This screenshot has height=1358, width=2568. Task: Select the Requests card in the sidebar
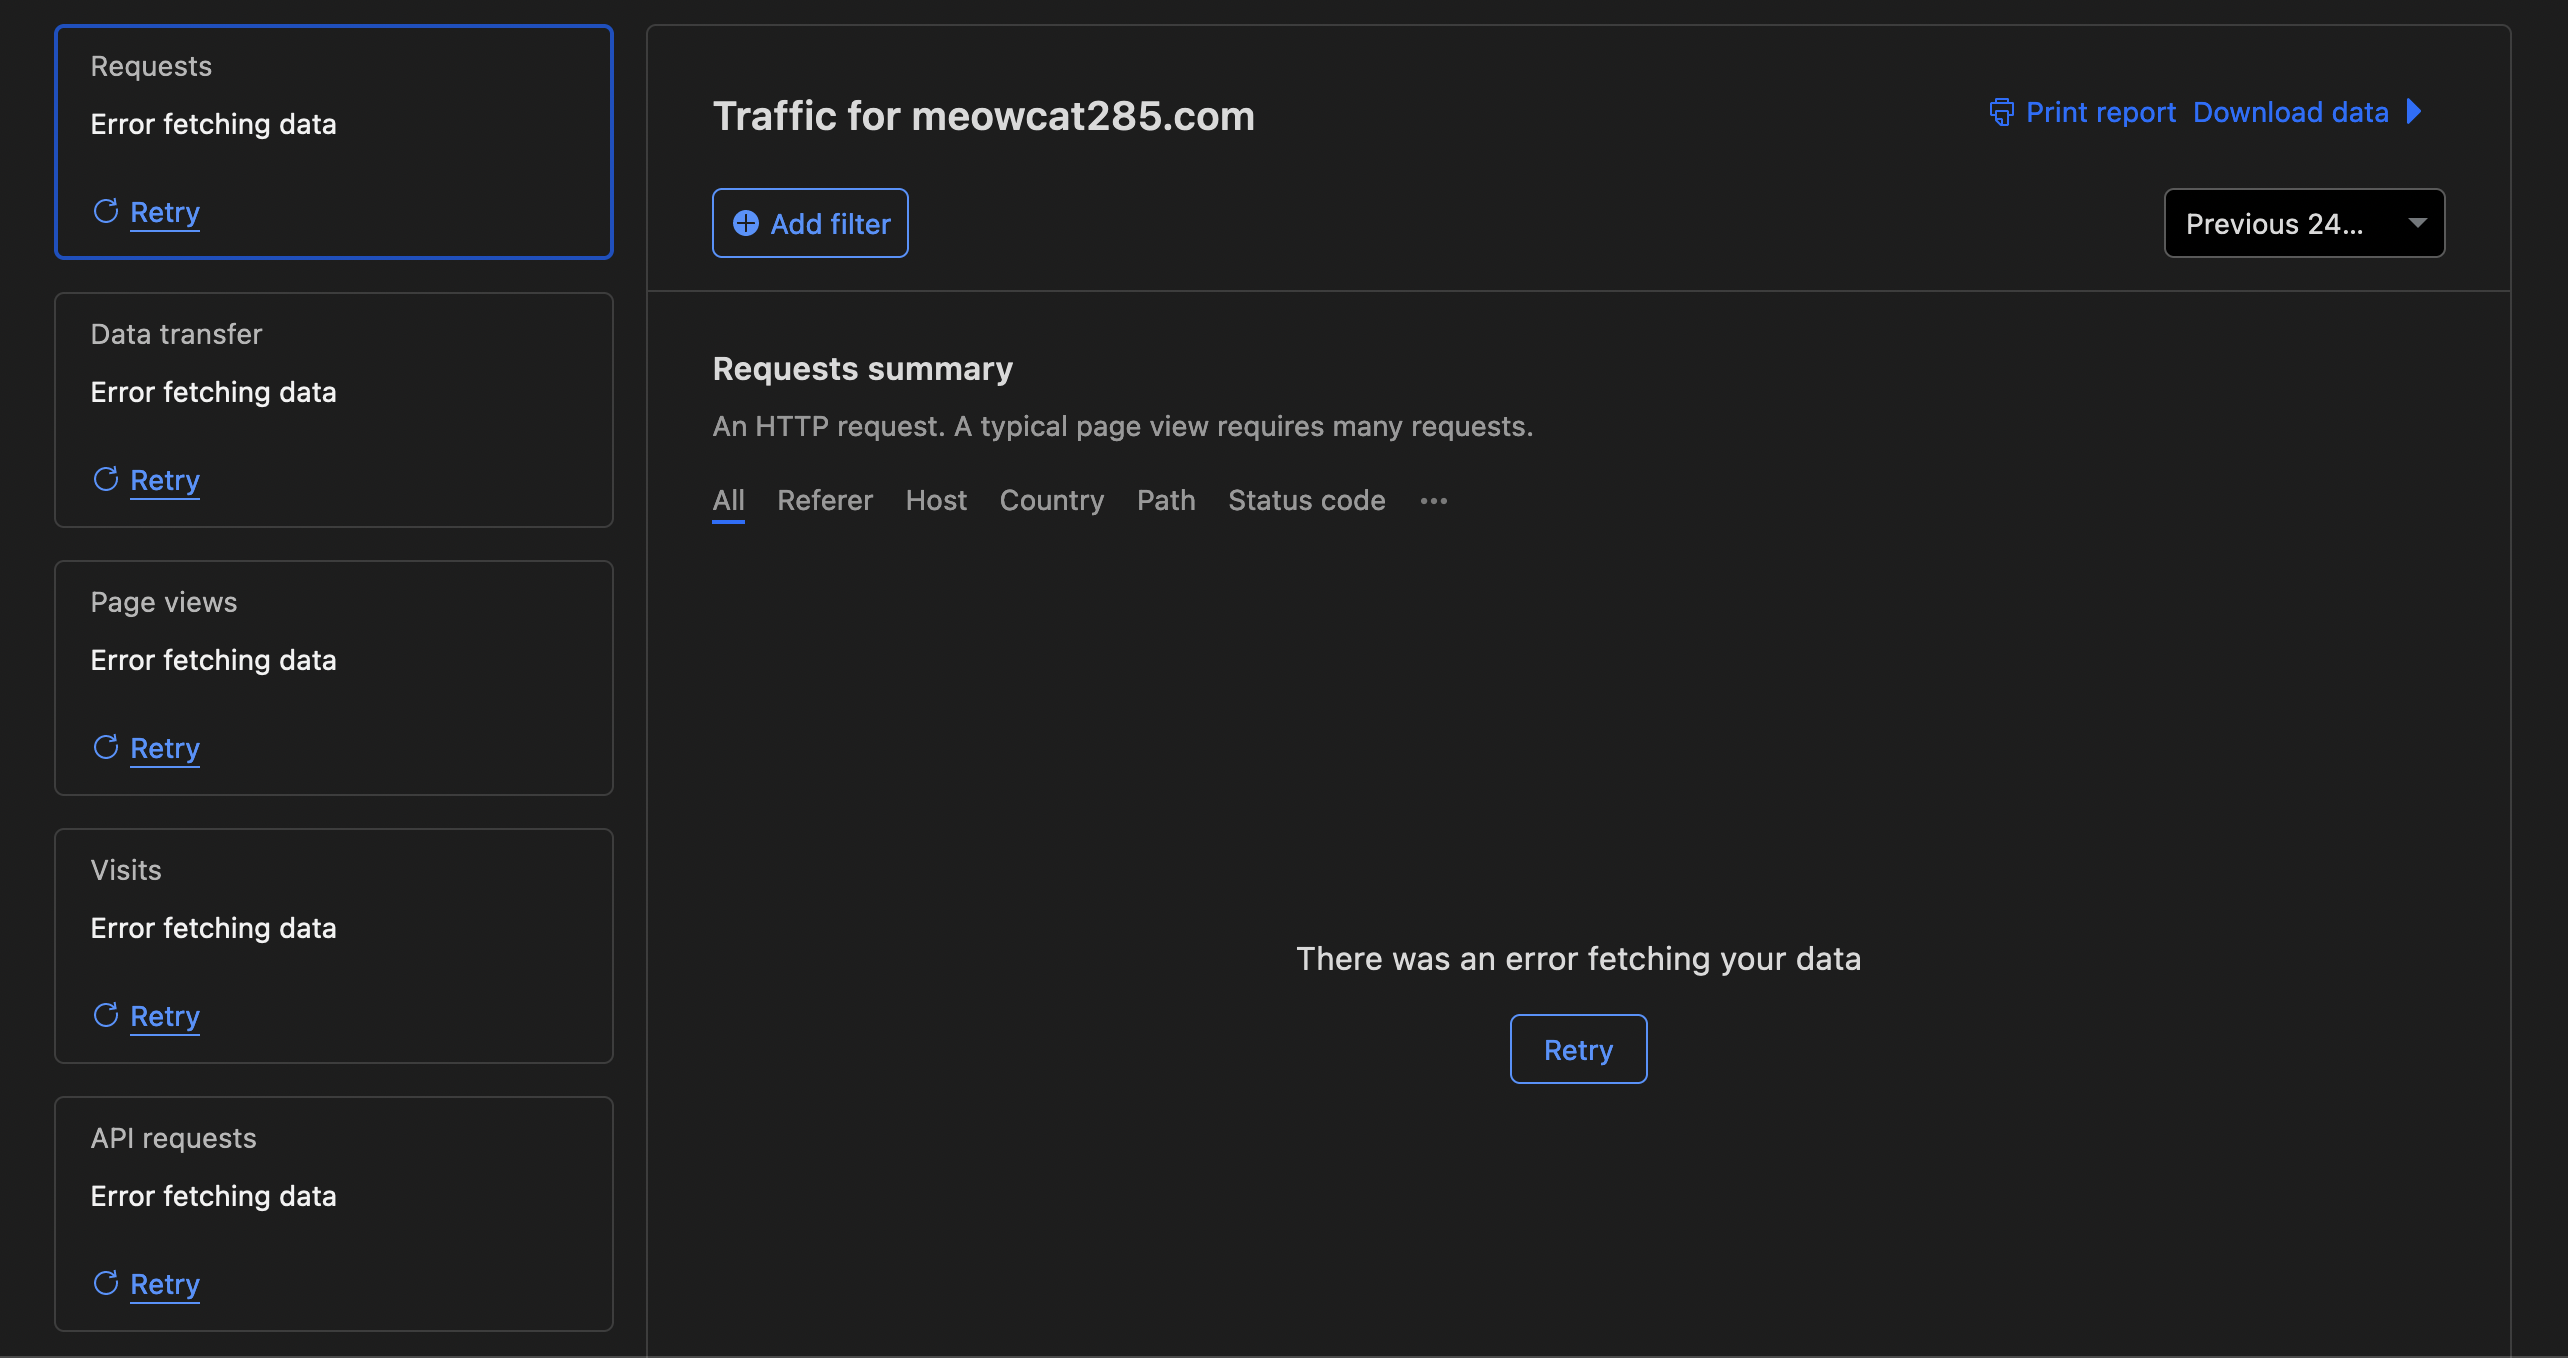point(333,142)
